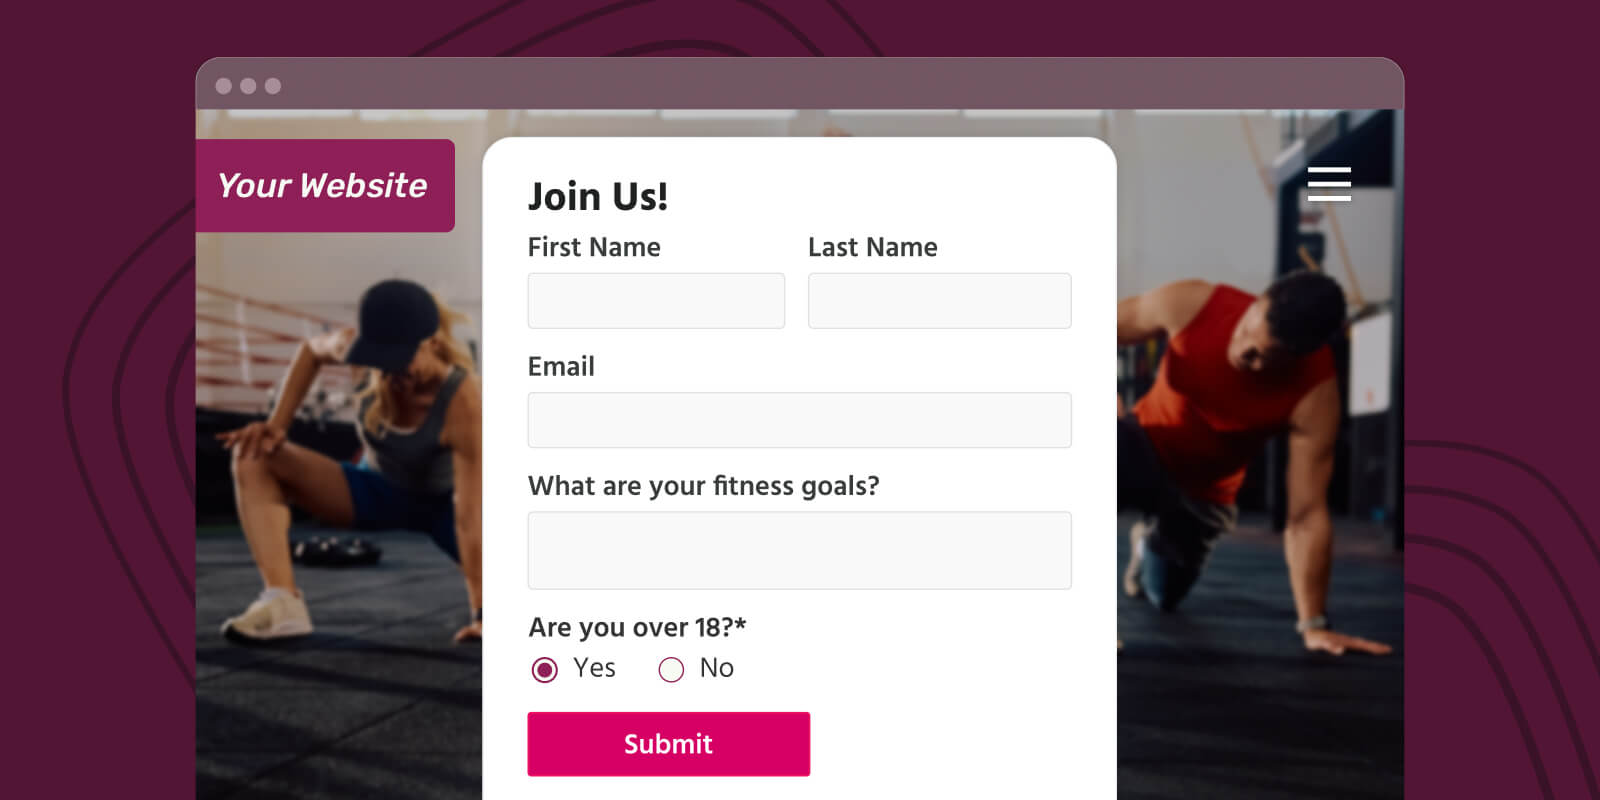Click the Last Name input field
Screen dimensions: 1600x800
[939, 300]
